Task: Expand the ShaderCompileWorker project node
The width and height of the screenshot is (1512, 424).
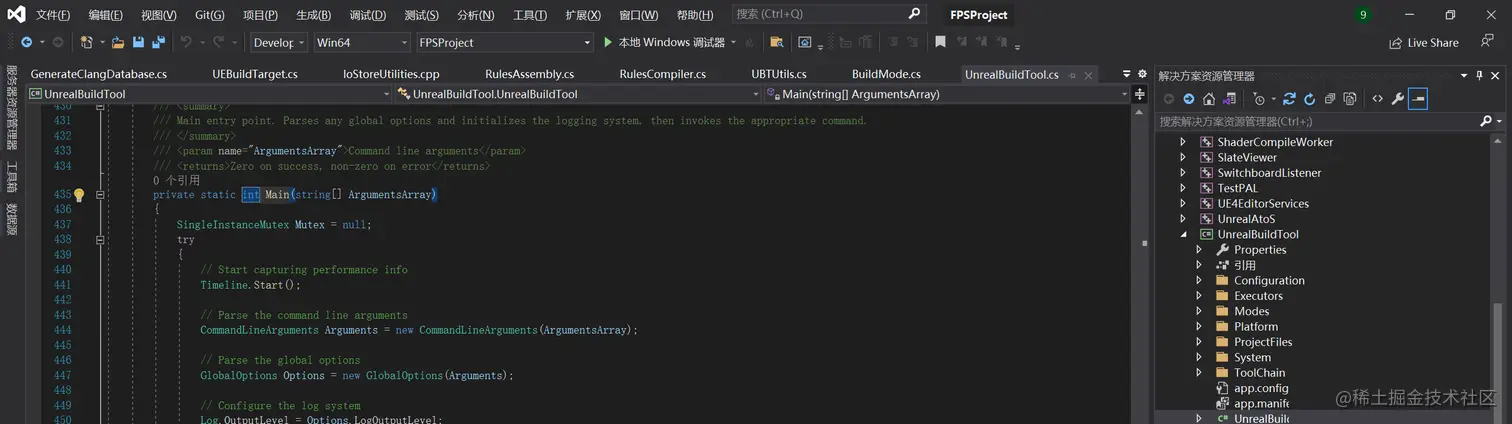Action: click(1183, 142)
